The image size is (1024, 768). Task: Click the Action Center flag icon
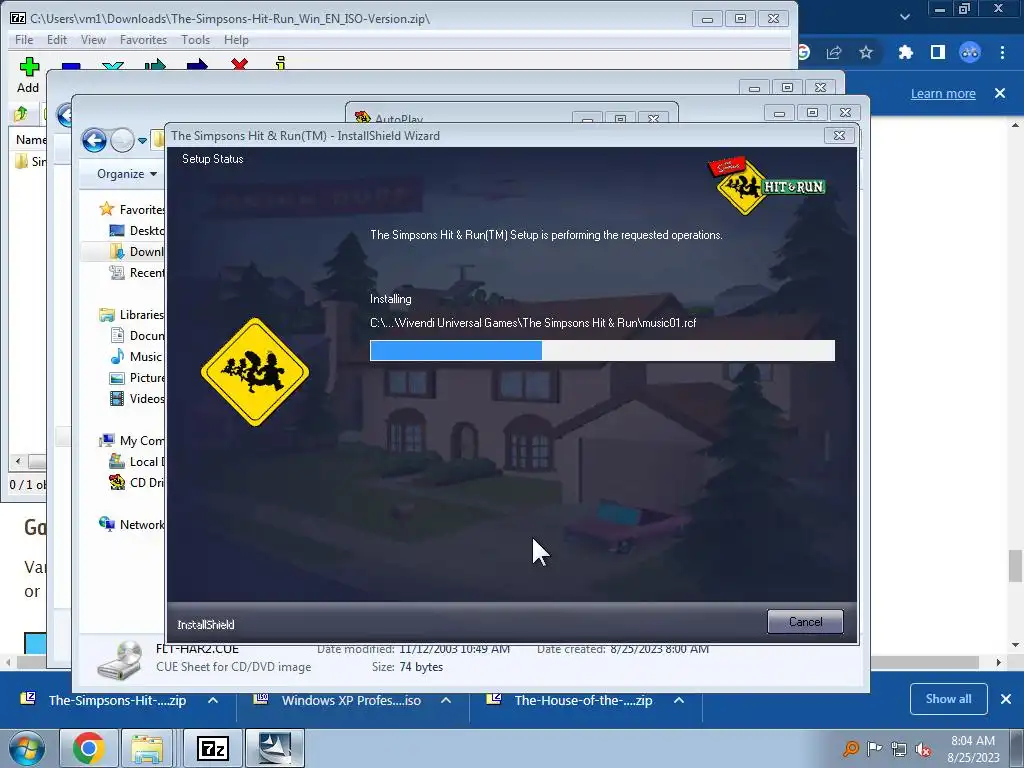(x=874, y=748)
